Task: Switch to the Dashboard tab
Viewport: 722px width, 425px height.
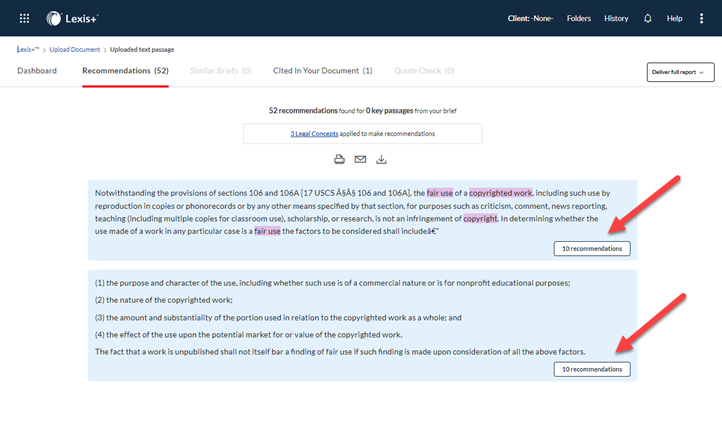Action: [37, 70]
